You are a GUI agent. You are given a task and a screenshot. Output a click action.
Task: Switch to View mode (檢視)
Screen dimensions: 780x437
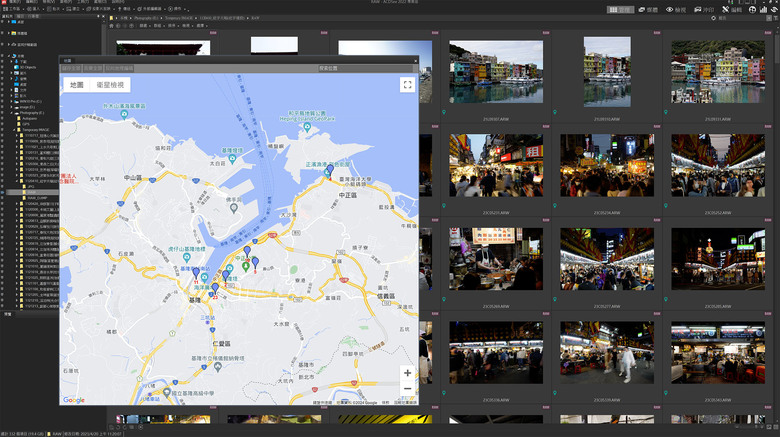tap(676, 9)
